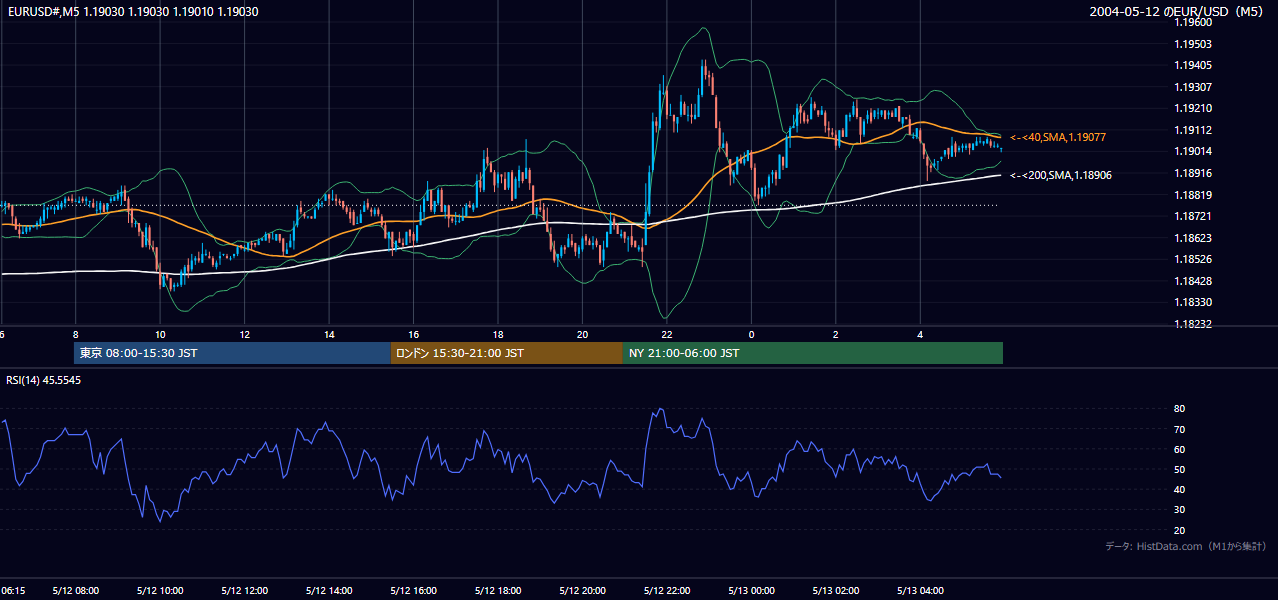
Task: Click price axis value 1.18721
Action: coord(1192,216)
